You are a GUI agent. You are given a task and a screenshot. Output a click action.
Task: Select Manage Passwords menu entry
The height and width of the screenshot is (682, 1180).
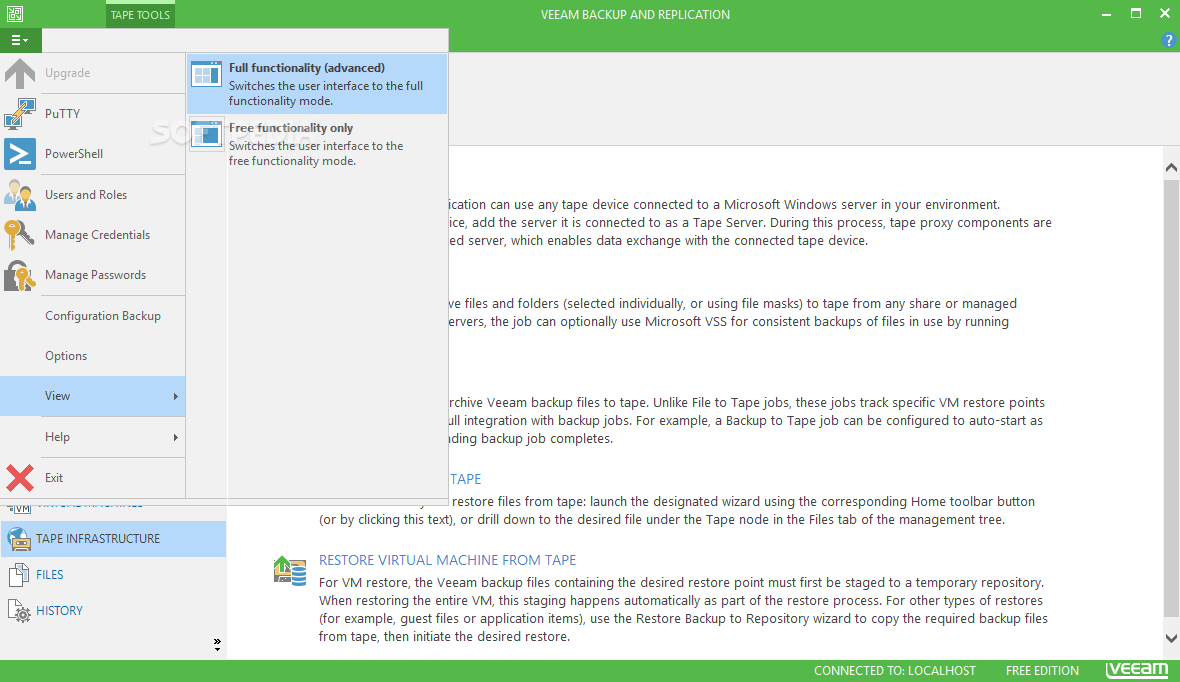[93, 275]
